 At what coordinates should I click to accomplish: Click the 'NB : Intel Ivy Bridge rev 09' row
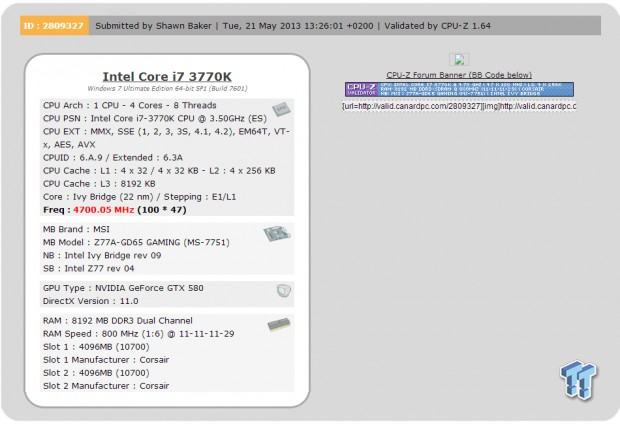102,255
